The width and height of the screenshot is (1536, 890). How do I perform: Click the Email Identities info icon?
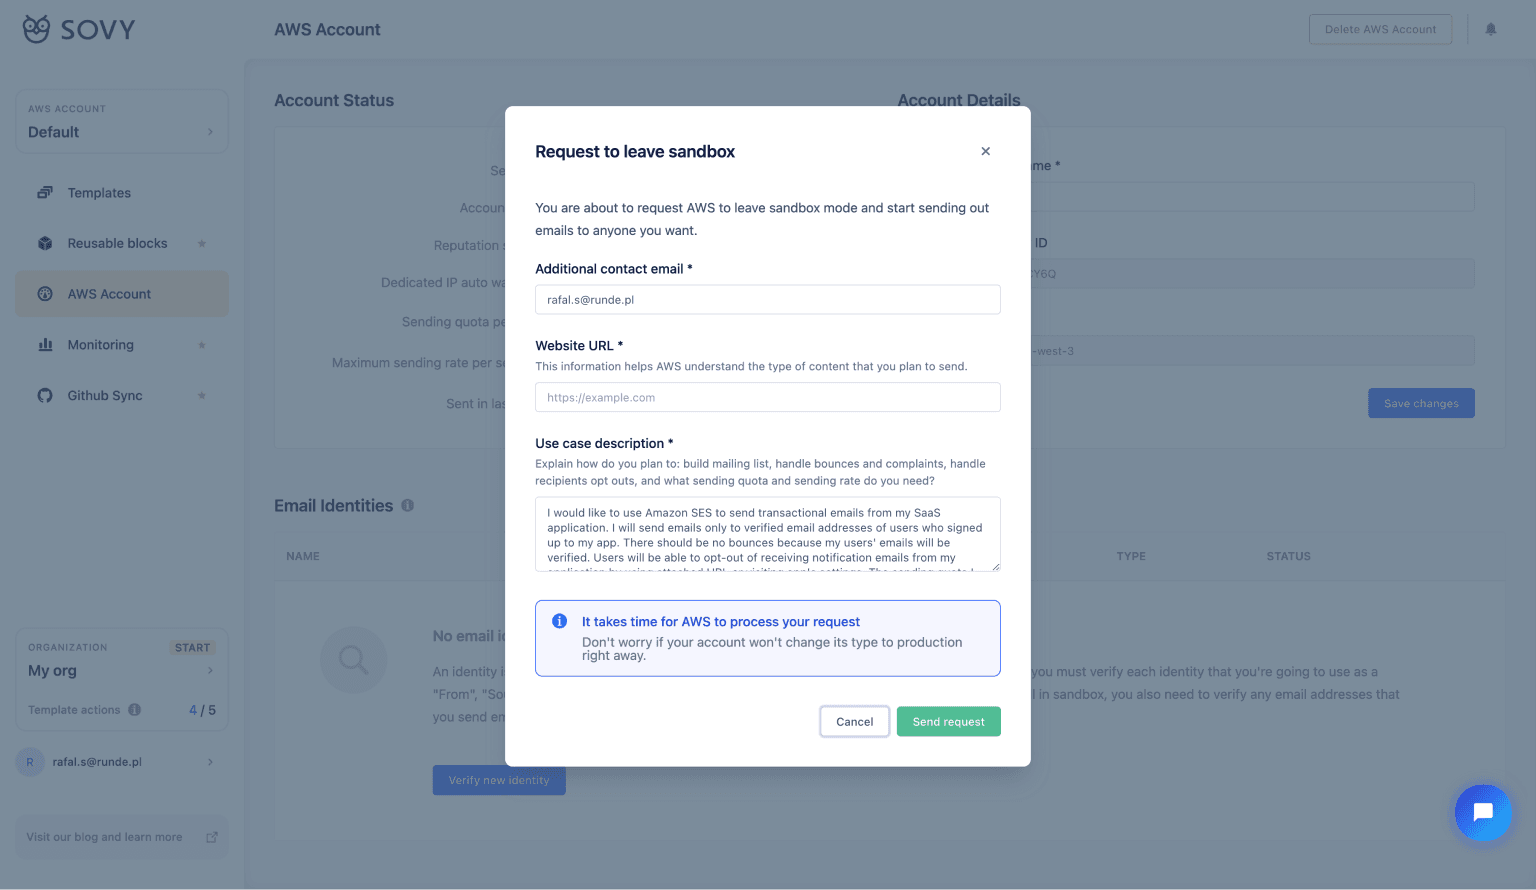click(408, 506)
